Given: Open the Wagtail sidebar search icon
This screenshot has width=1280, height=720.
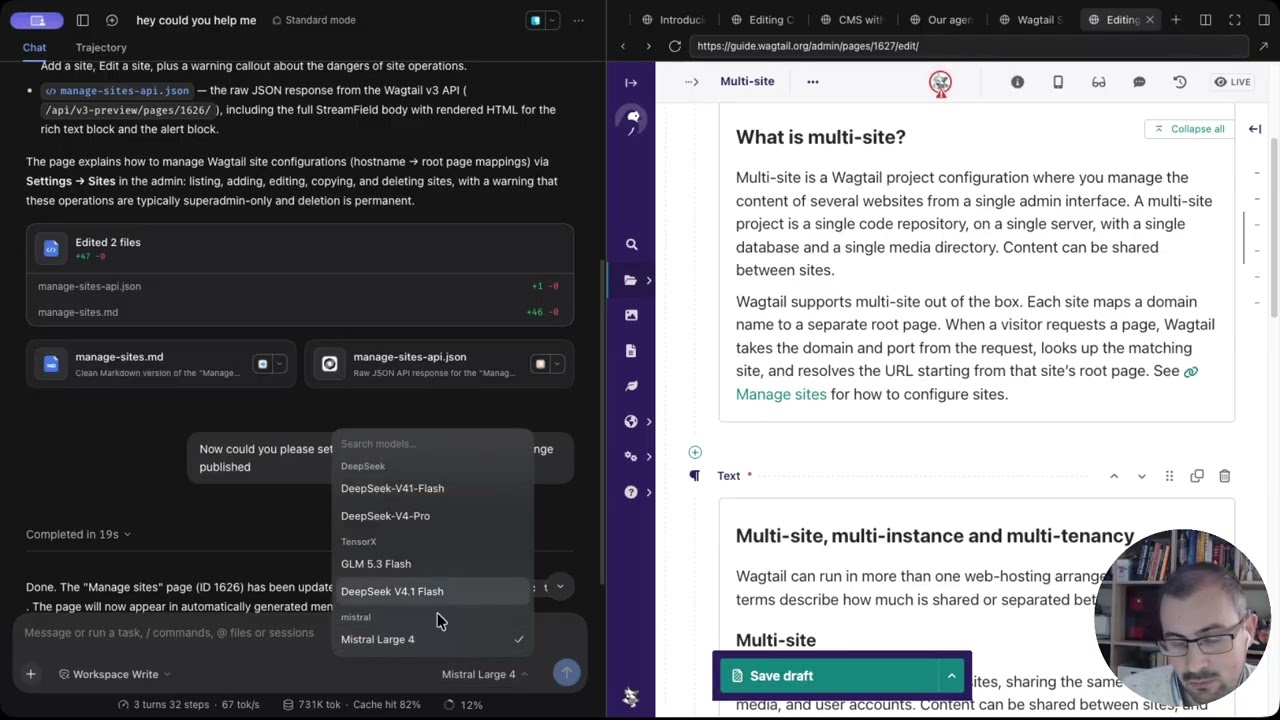Looking at the screenshot, I should coord(631,244).
